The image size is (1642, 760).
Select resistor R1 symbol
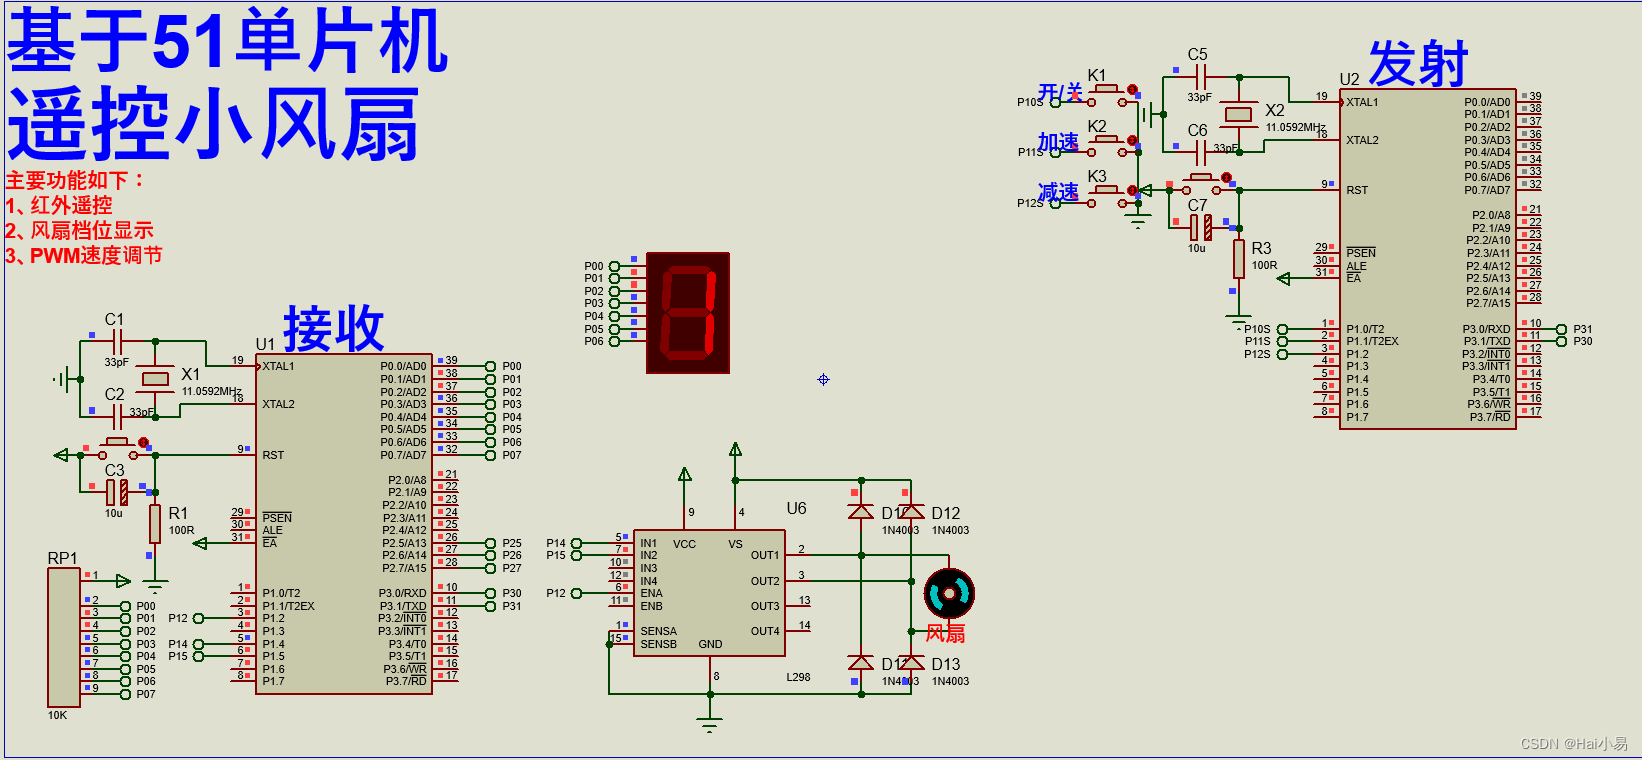(x=155, y=524)
